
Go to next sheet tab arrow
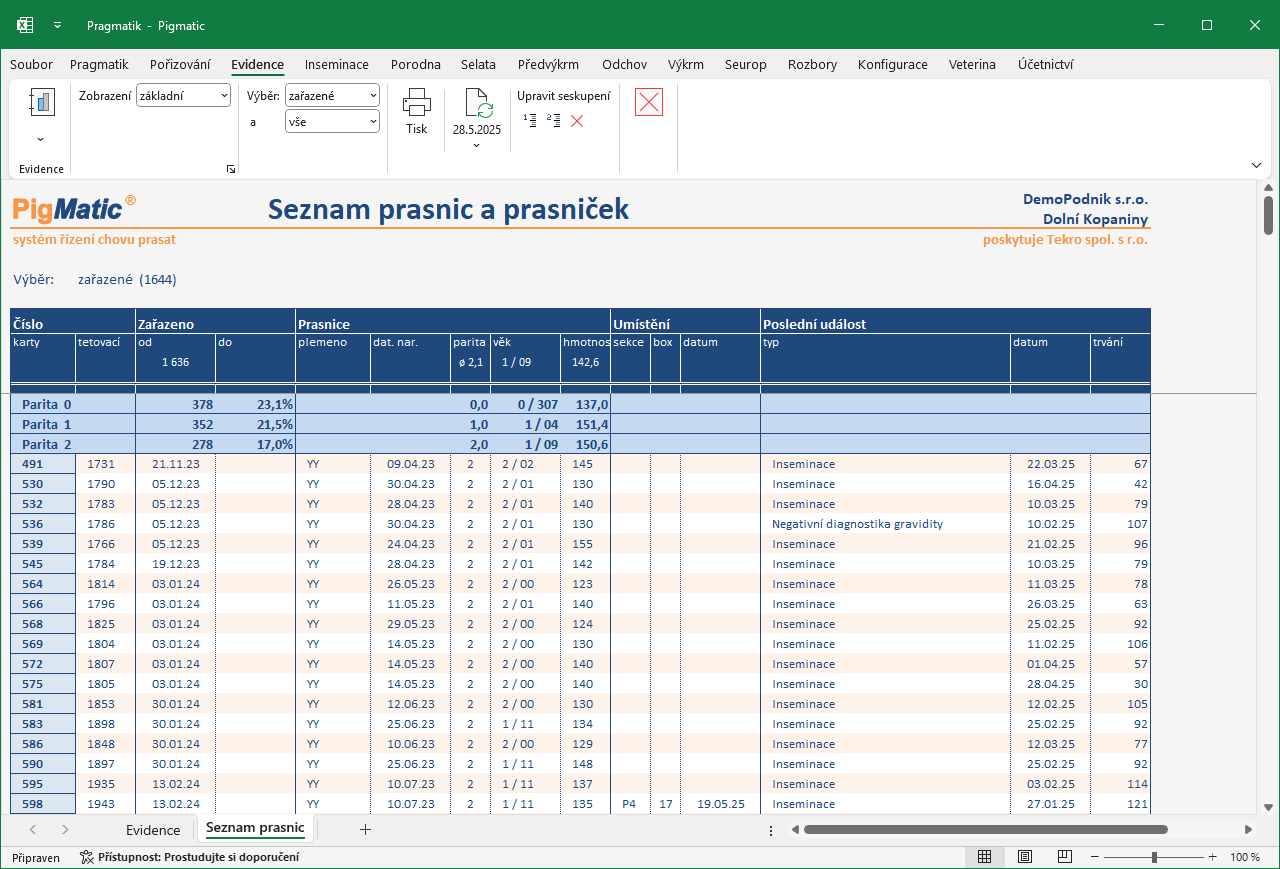(x=65, y=830)
